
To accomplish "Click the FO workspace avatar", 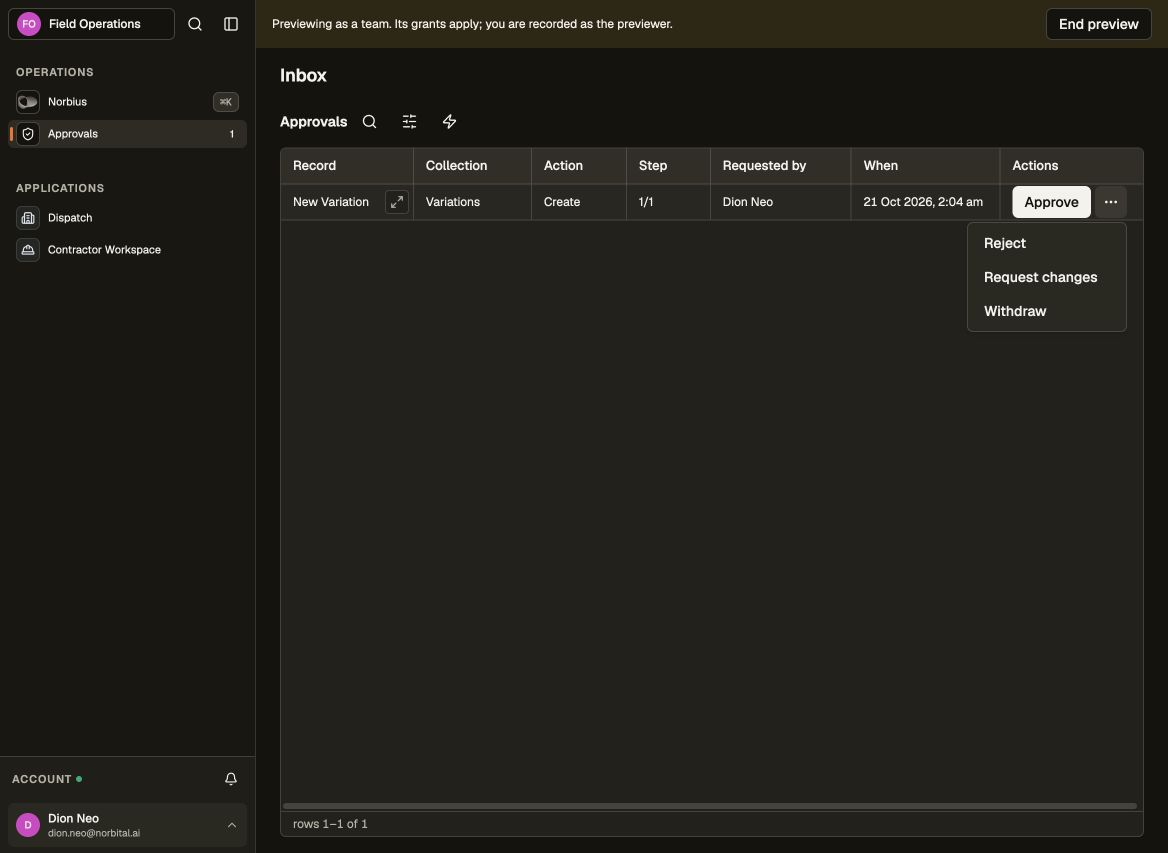I will click(29, 24).
